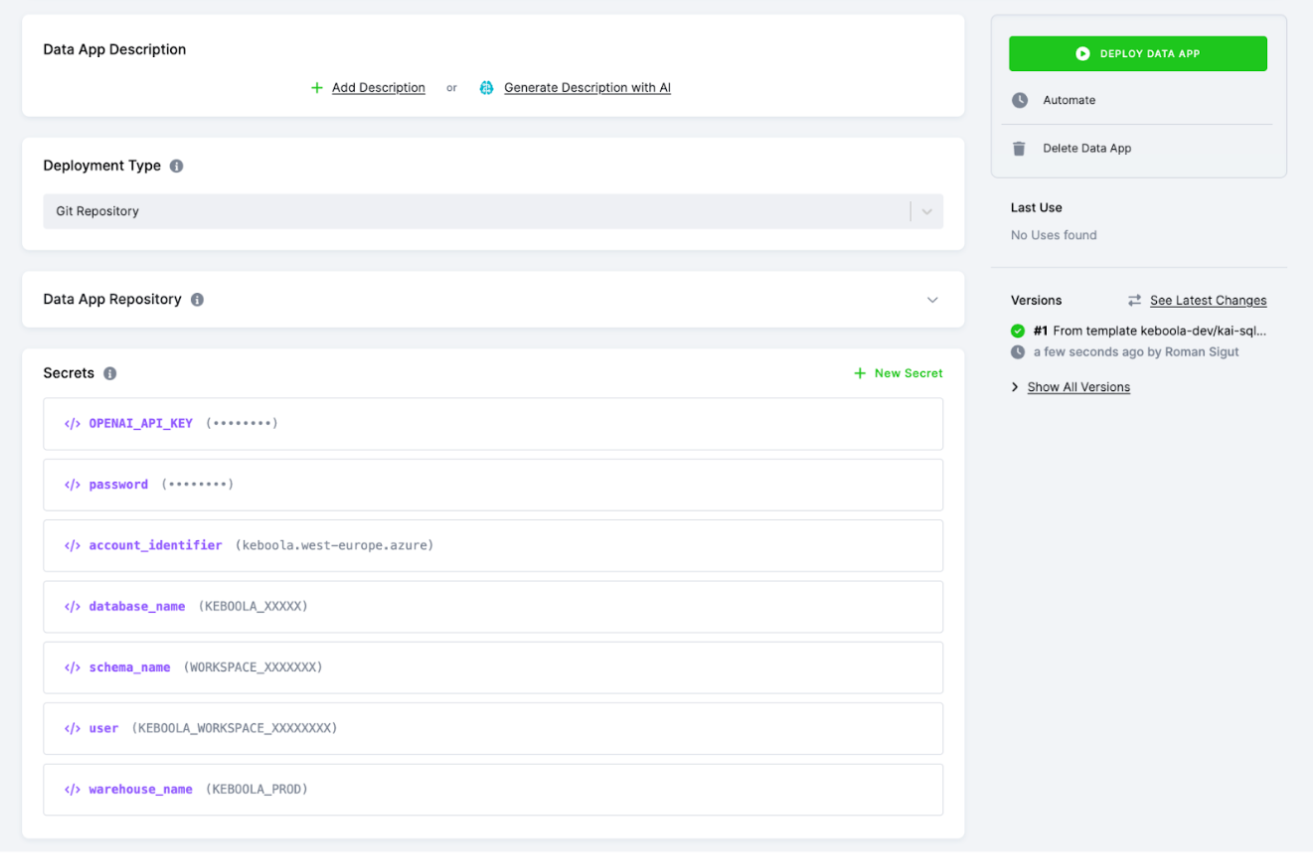Click the Deploy Data App button
Screen dimensions: 1313x853
tap(1137, 54)
